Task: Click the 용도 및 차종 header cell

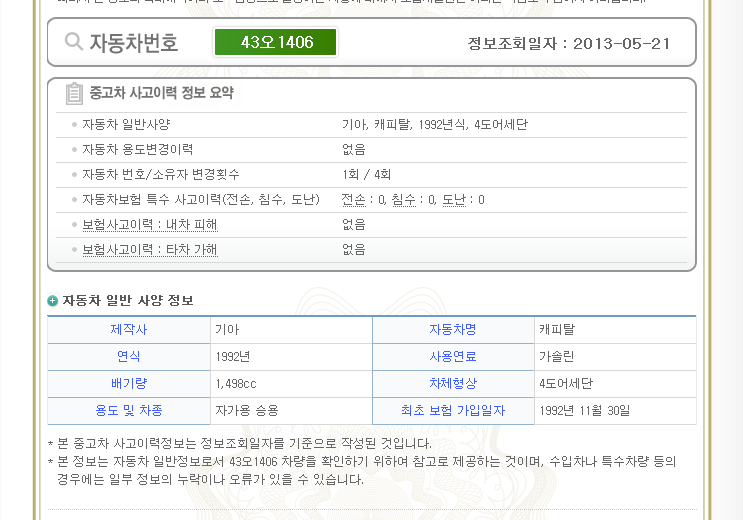Action: click(x=129, y=411)
